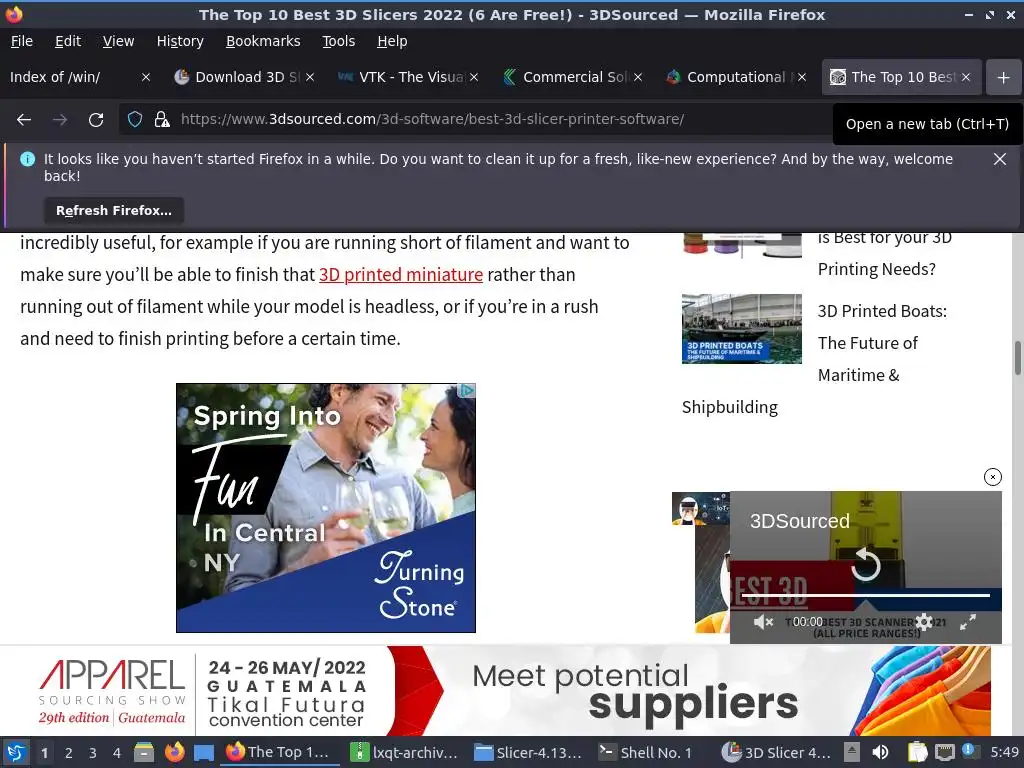Close the 'Commercial Sol' tab
This screenshot has height=768, width=1024.
[x=638, y=77]
